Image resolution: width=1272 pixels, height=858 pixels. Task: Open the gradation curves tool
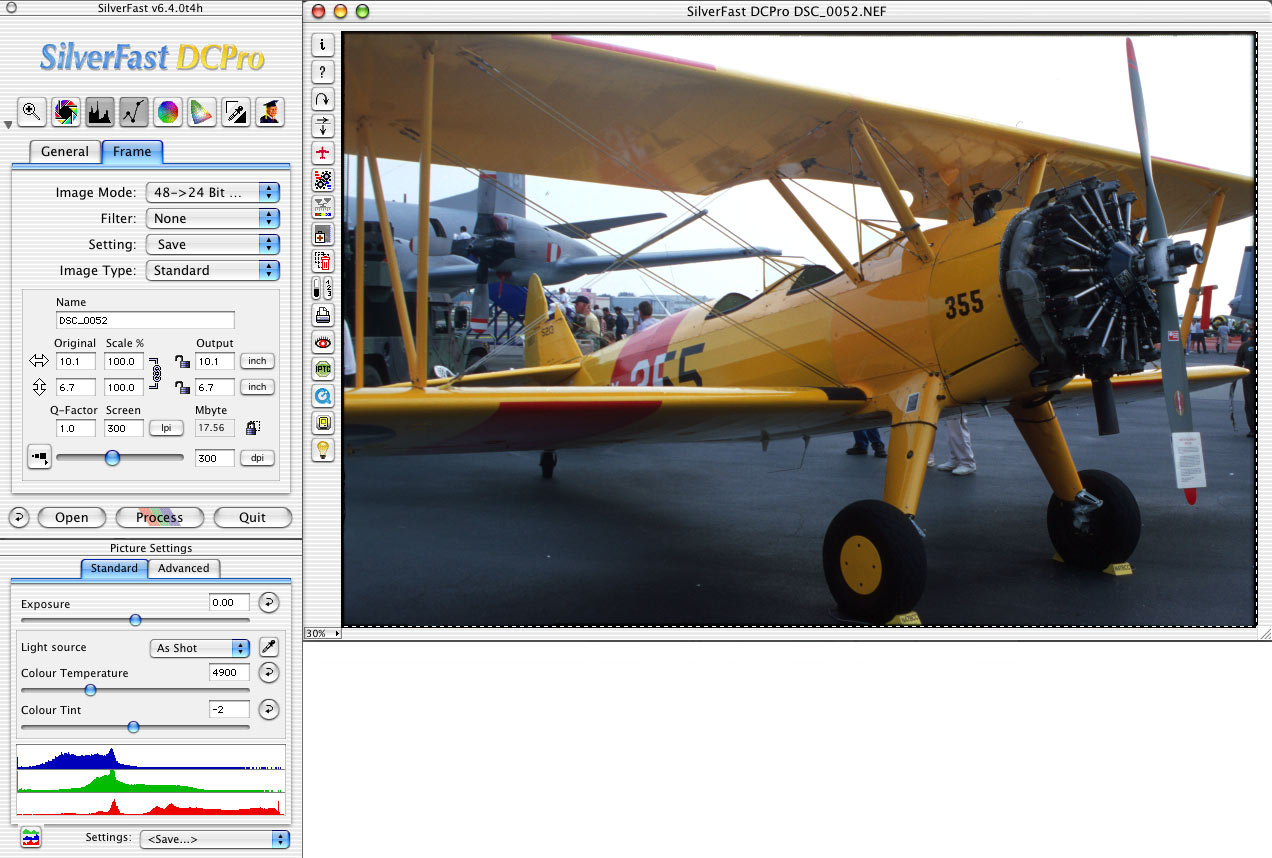tap(134, 113)
